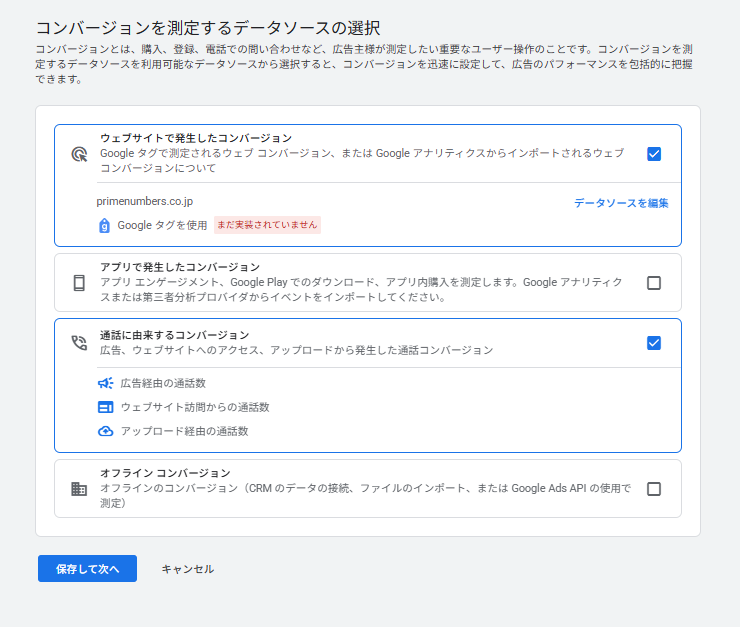
Task: Uncheck the website conversions checkbox
Action: coord(654,154)
